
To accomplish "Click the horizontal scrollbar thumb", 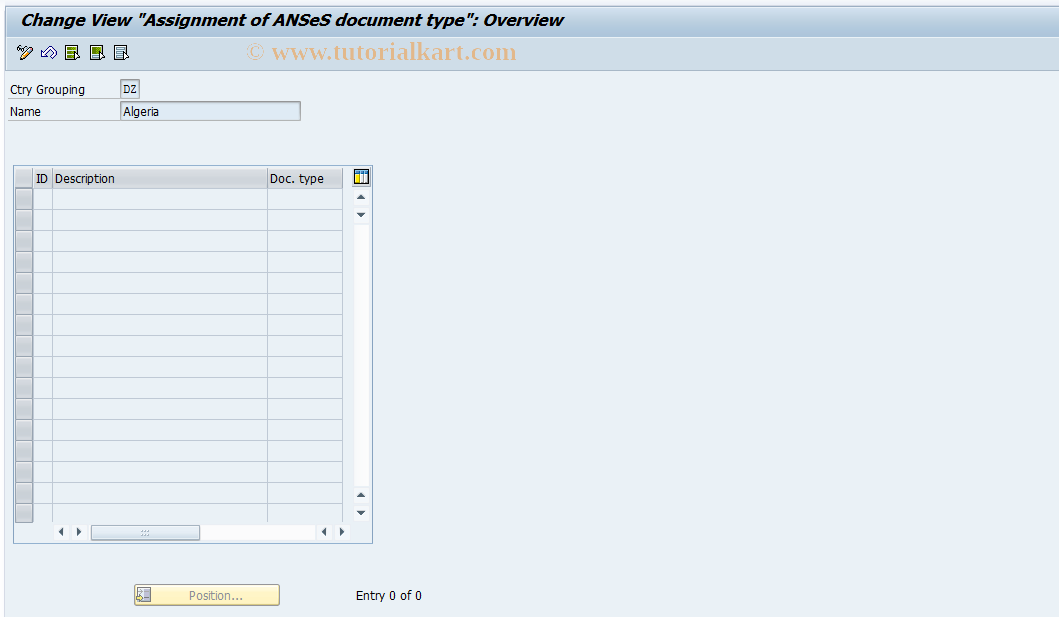I will [x=145, y=533].
